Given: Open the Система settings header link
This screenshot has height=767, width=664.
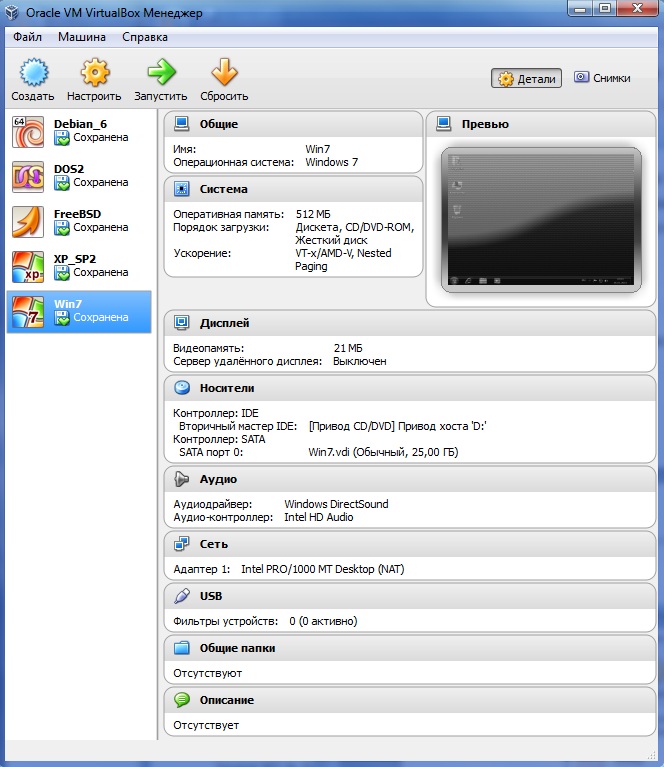Looking at the screenshot, I should 224,189.
